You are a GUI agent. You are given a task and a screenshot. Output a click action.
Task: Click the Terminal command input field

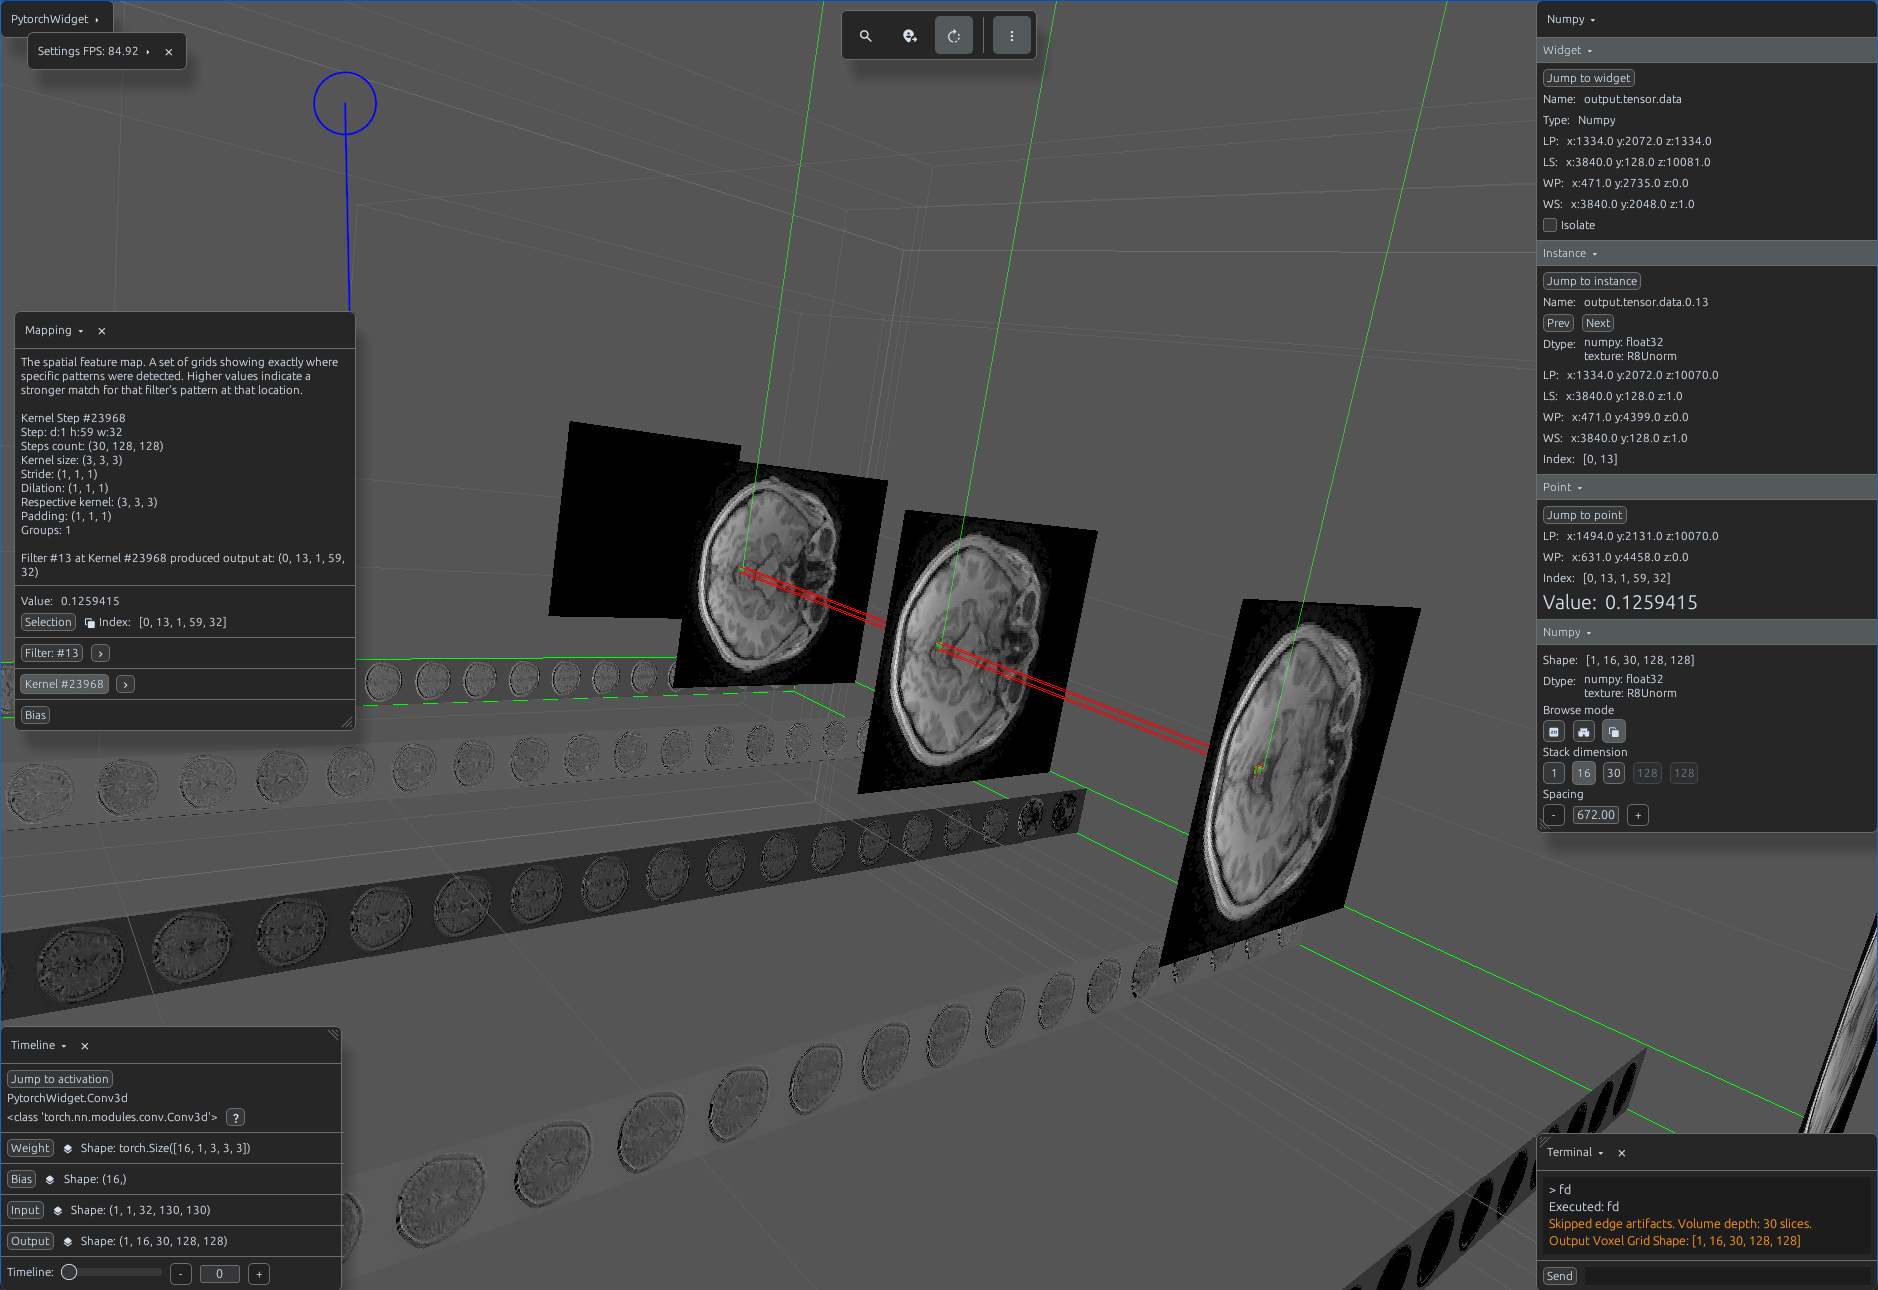coord(1727,1277)
